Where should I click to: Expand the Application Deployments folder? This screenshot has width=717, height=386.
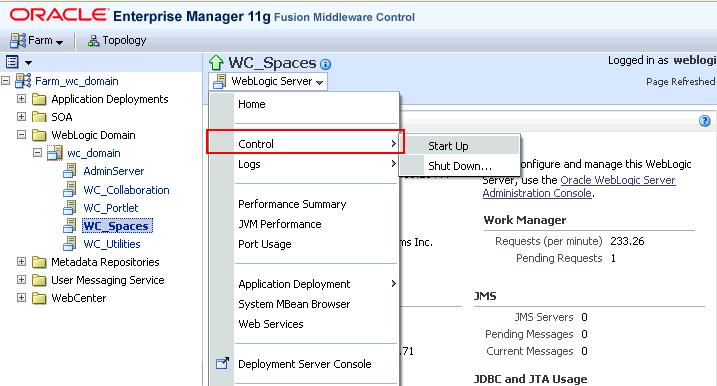click(21, 99)
